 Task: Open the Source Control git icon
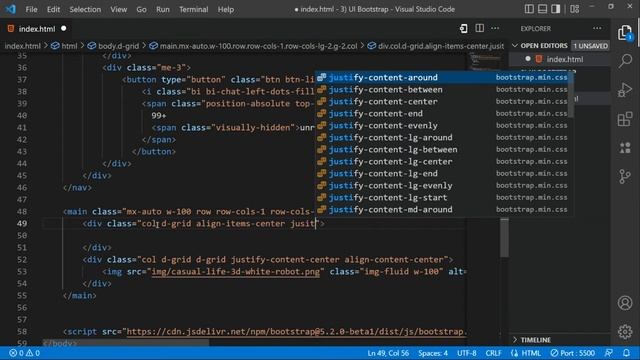pos(625,177)
